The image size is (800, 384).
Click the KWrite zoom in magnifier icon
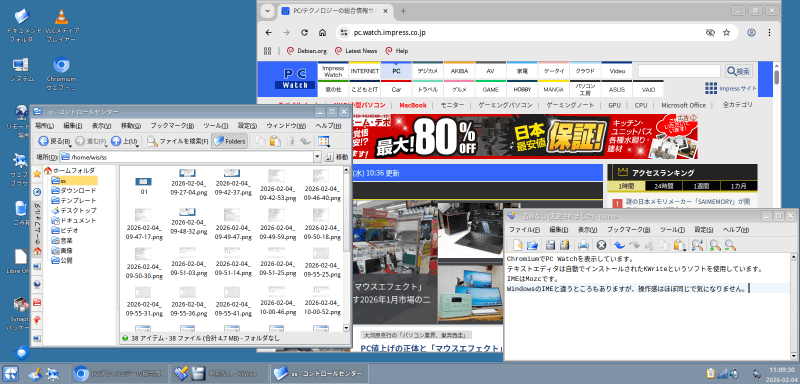tap(715, 245)
